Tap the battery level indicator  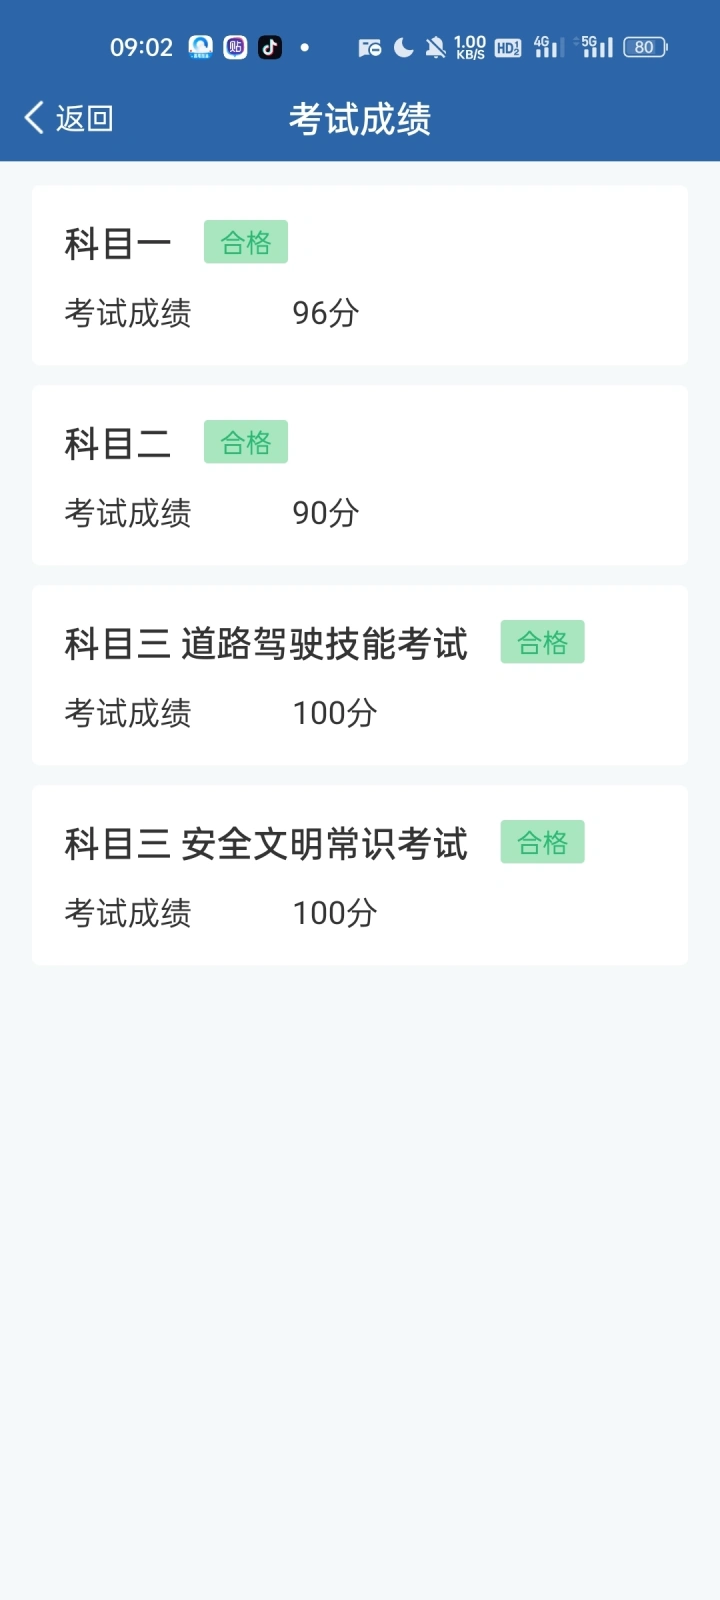(645, 47)
